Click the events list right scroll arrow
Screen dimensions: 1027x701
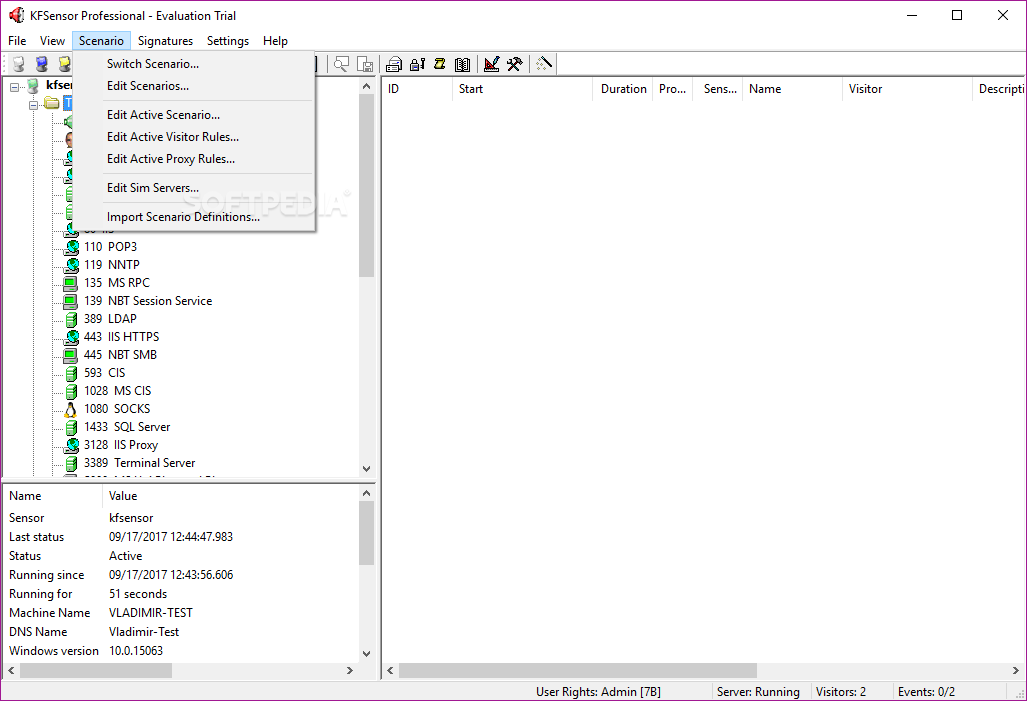coord(1016,671)
